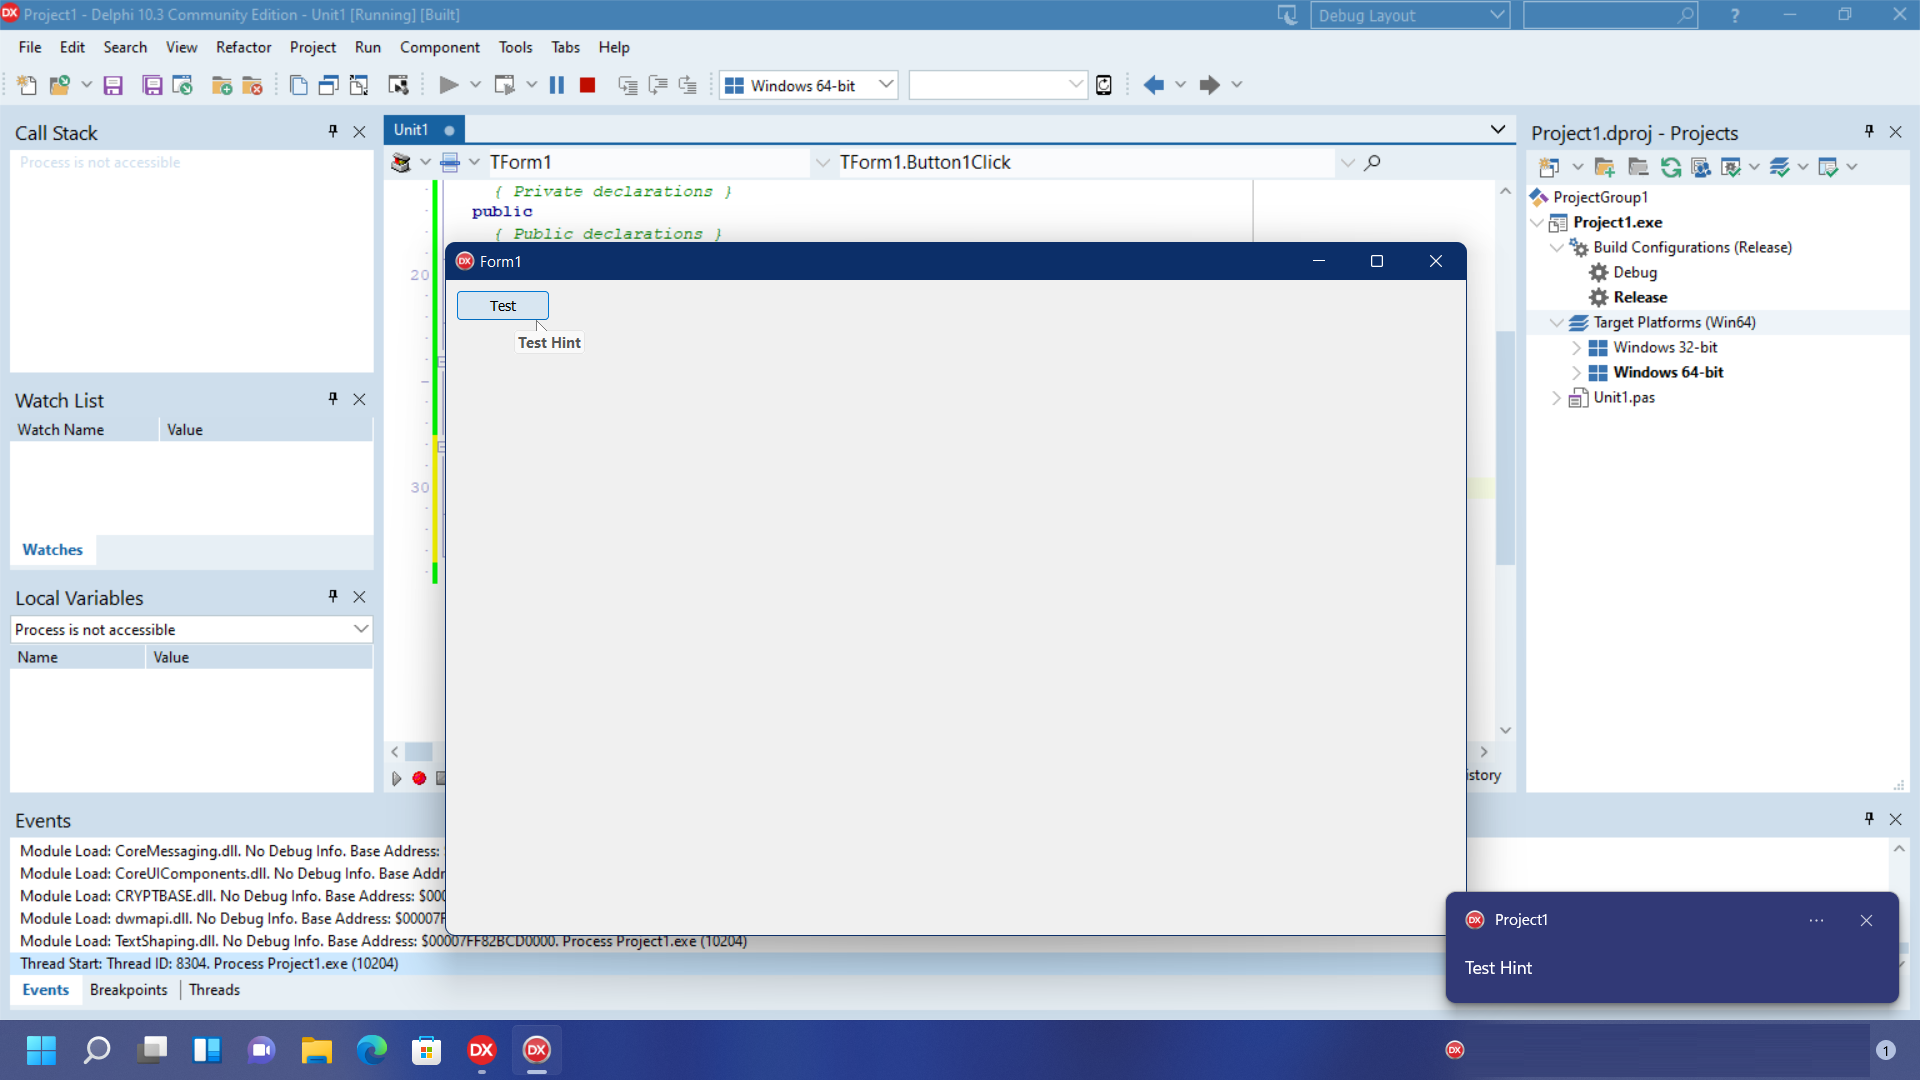This screenshot has width=1920, height=1080.
Task: Open Windows Start menu
Action: pos(41,1050)
